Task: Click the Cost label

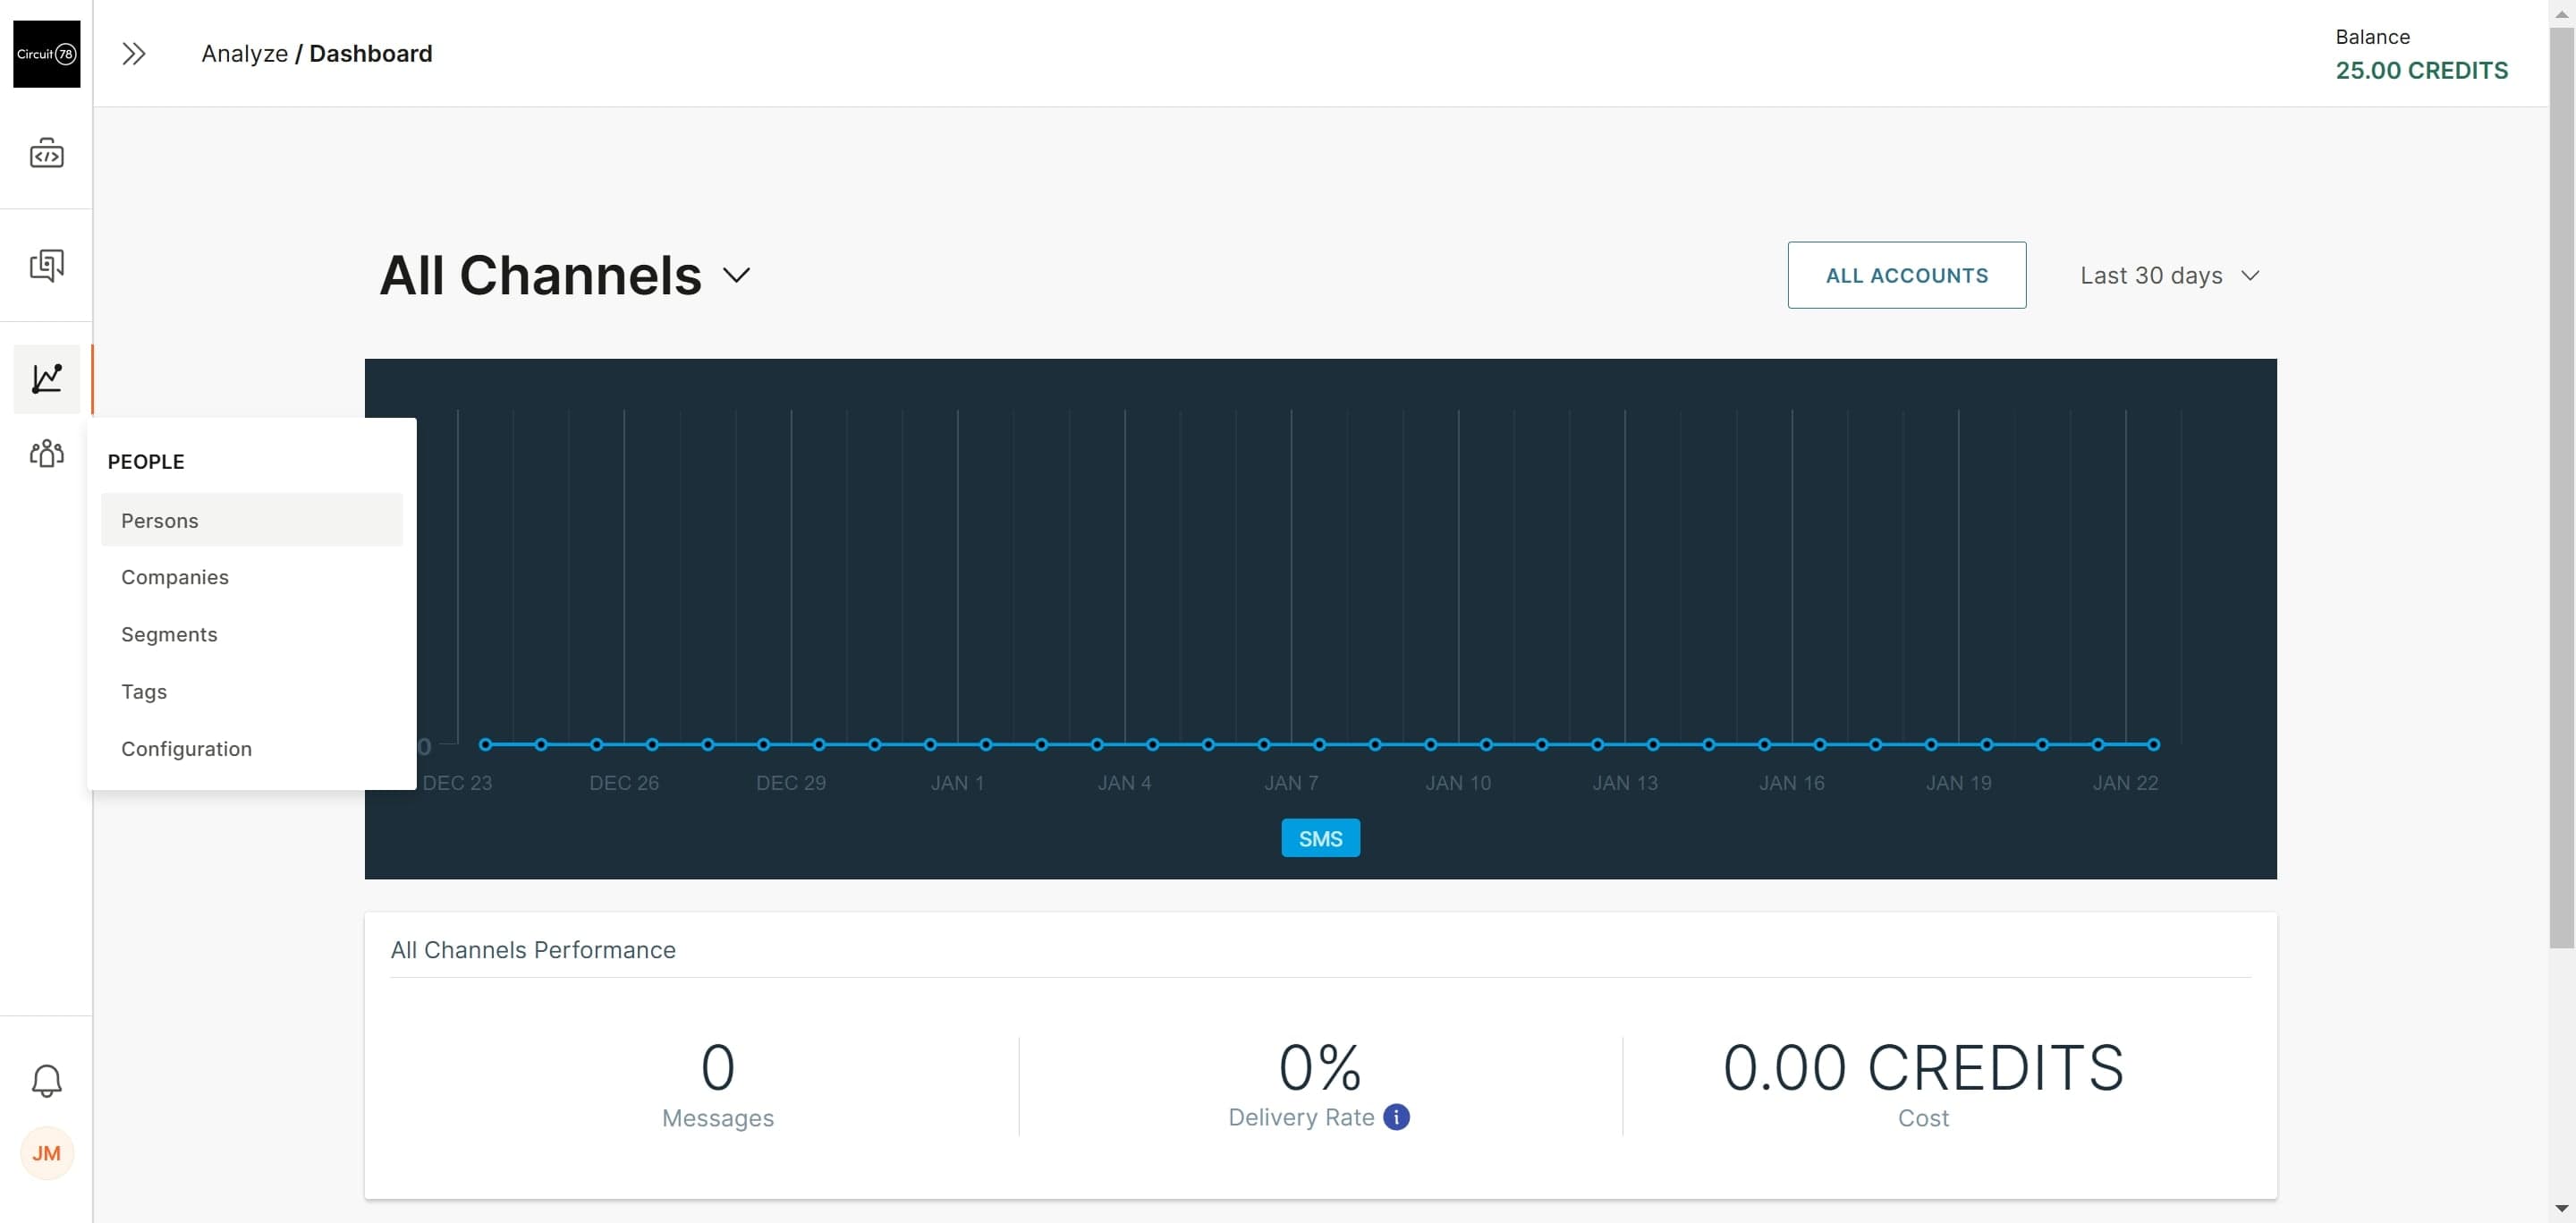Action: click(1923, 1118)
